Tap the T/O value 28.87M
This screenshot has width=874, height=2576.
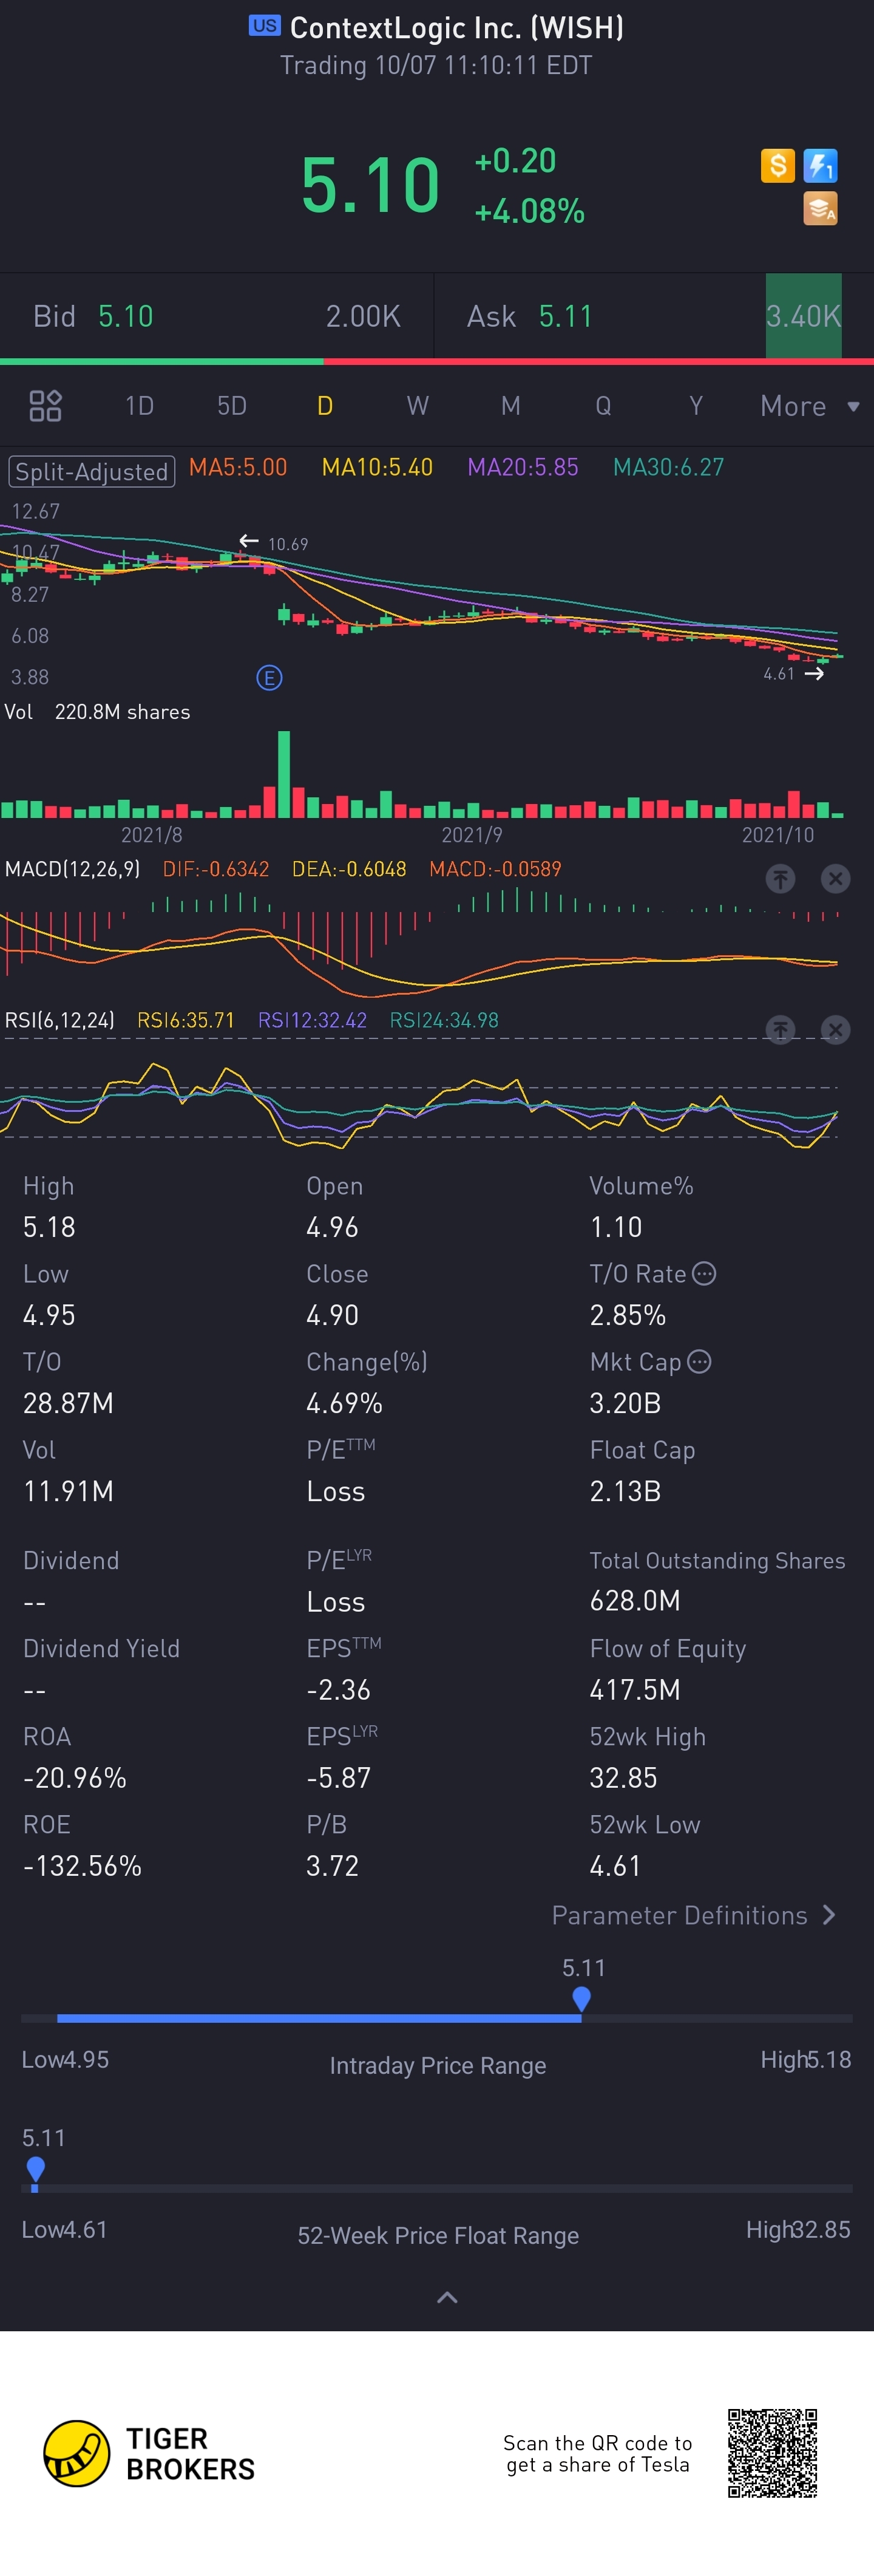point(68,1403)
